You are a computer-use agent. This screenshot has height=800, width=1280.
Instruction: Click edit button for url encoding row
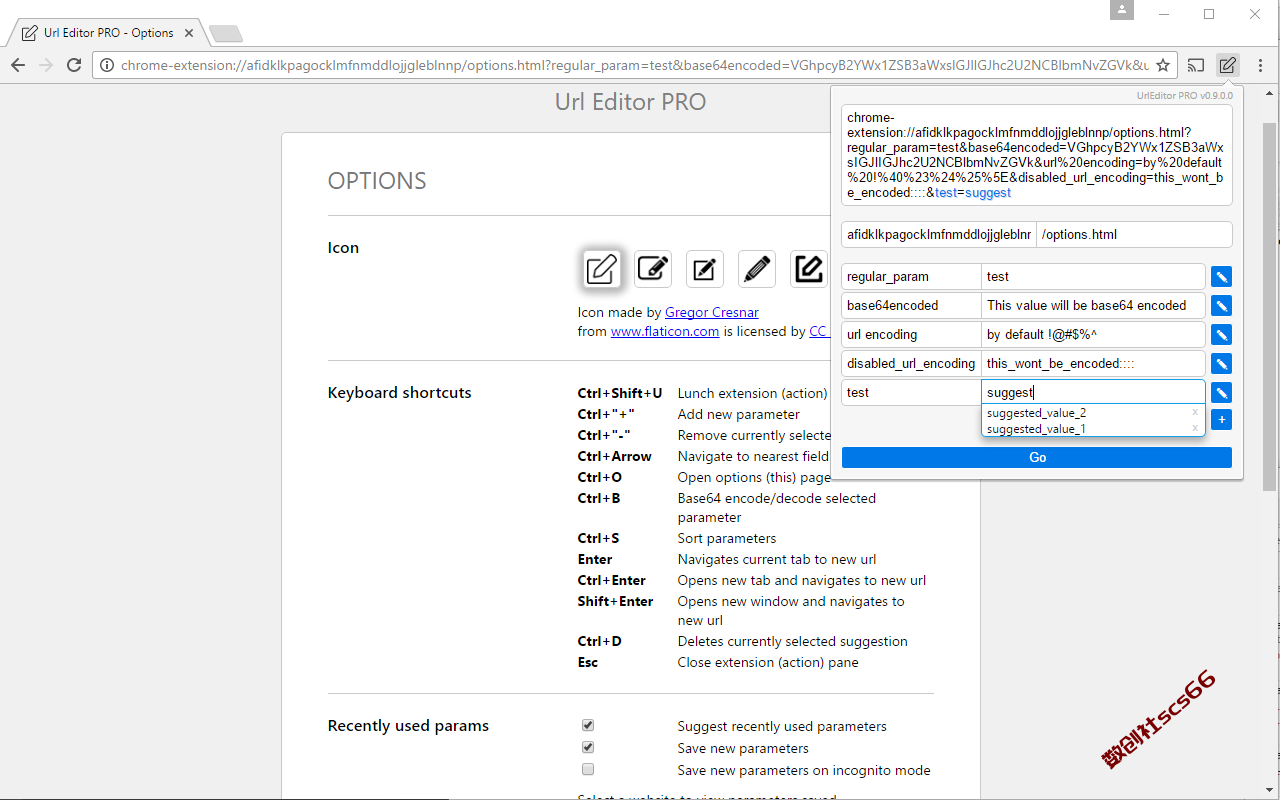(1221, 335)
